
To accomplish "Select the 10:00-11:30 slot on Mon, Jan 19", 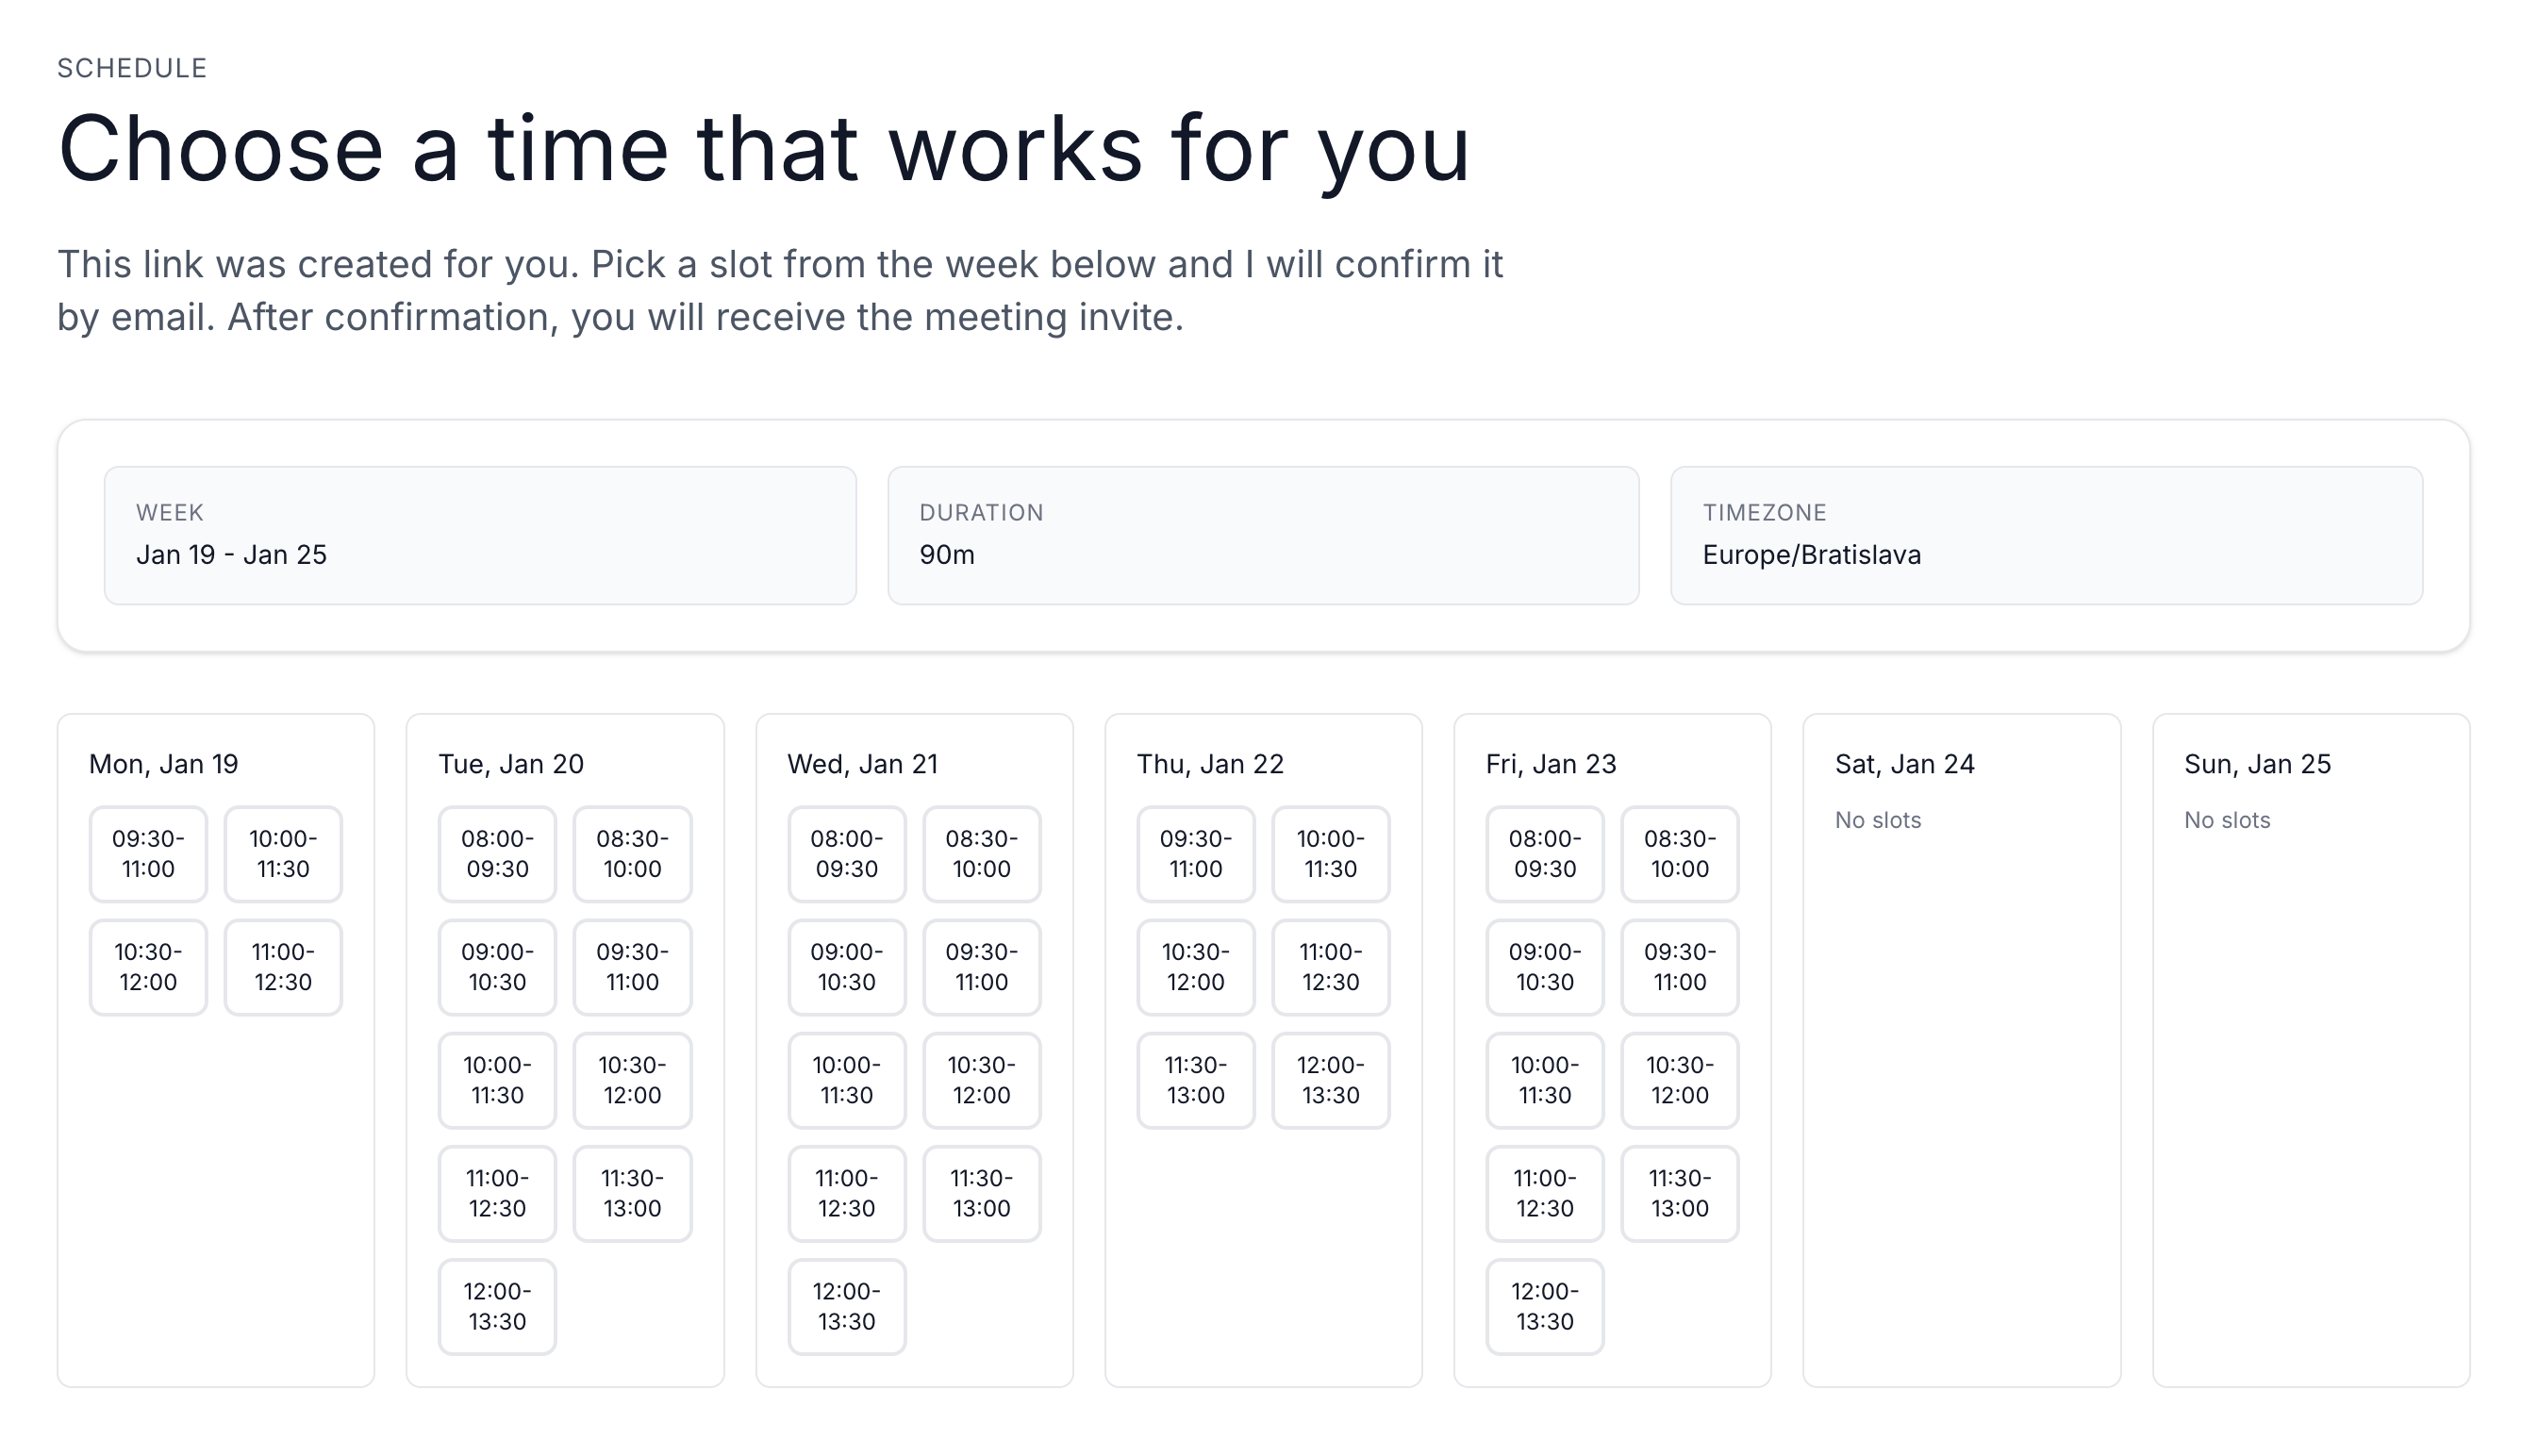I will 283,853.
